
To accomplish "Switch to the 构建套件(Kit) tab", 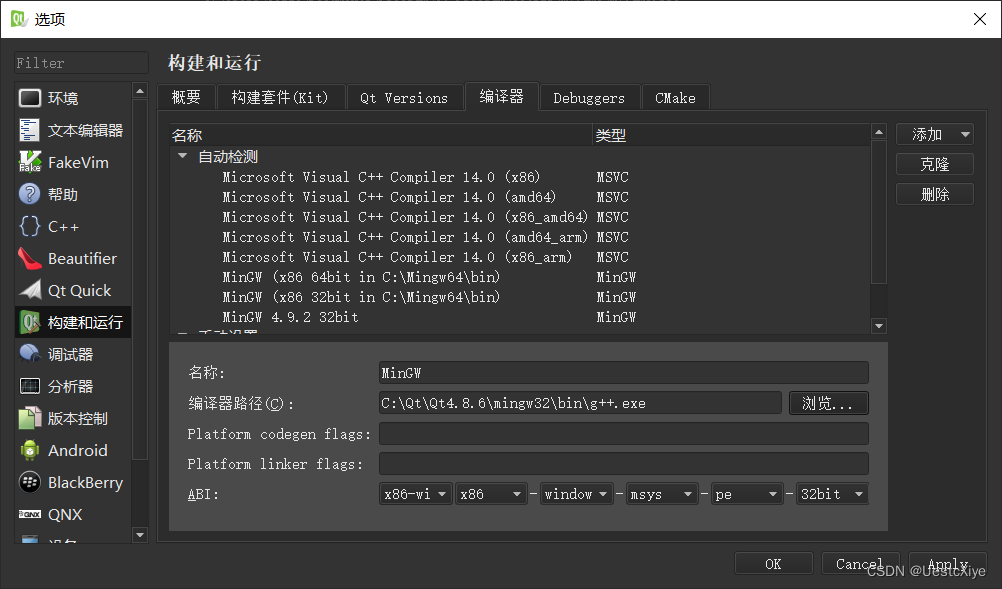I will pos(280,98).
